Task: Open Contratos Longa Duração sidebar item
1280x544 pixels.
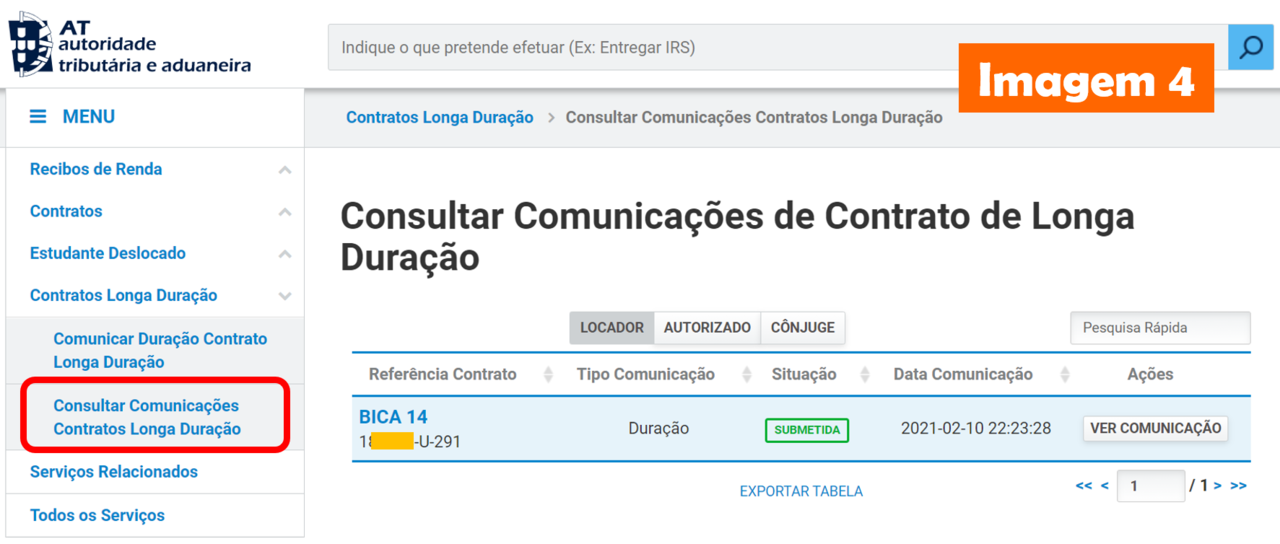Action: [x=124, y=295]
